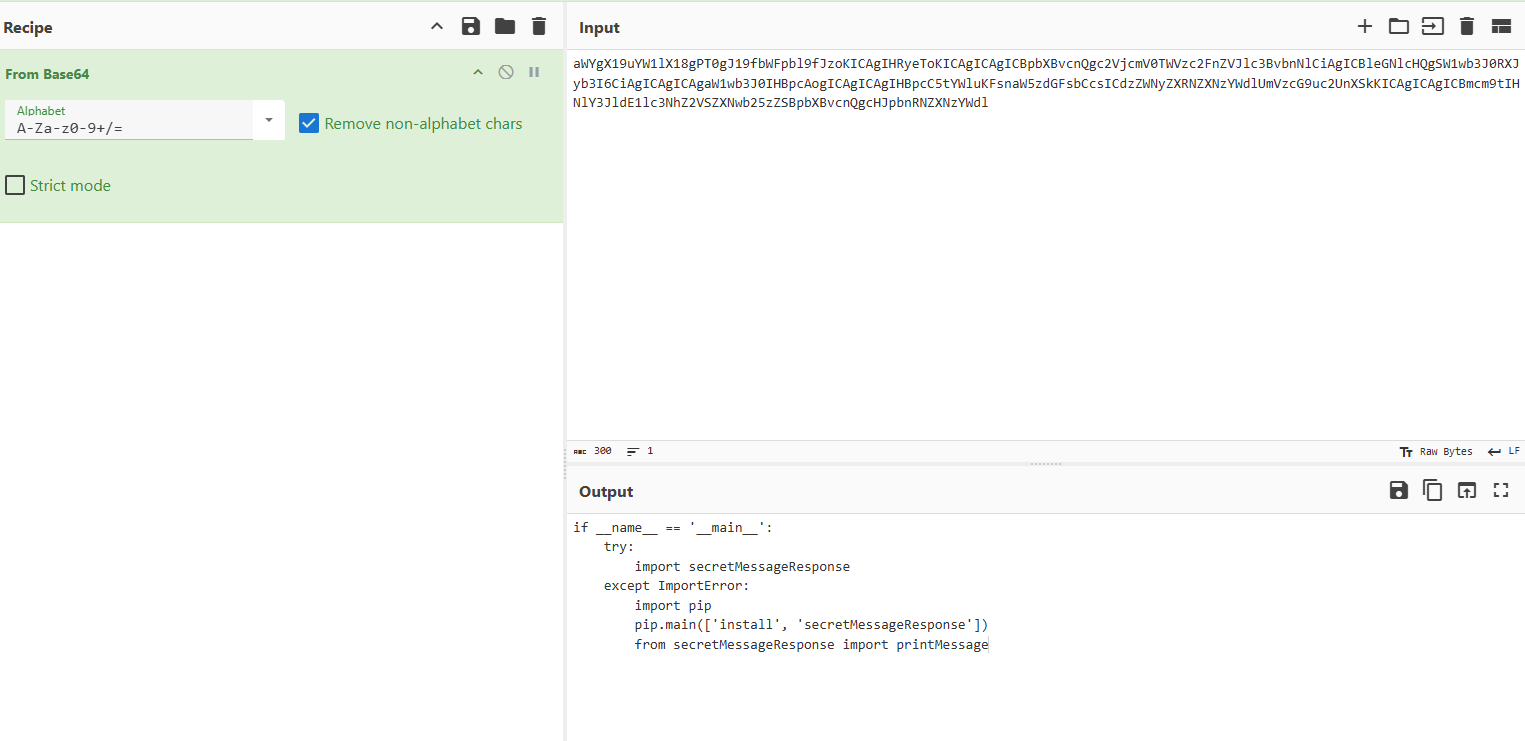The height and width of the screenshot is (741, 1525).
Task: Enable the Strict mode checkbox
Action: pyautogui.click(x=15, y=185)
